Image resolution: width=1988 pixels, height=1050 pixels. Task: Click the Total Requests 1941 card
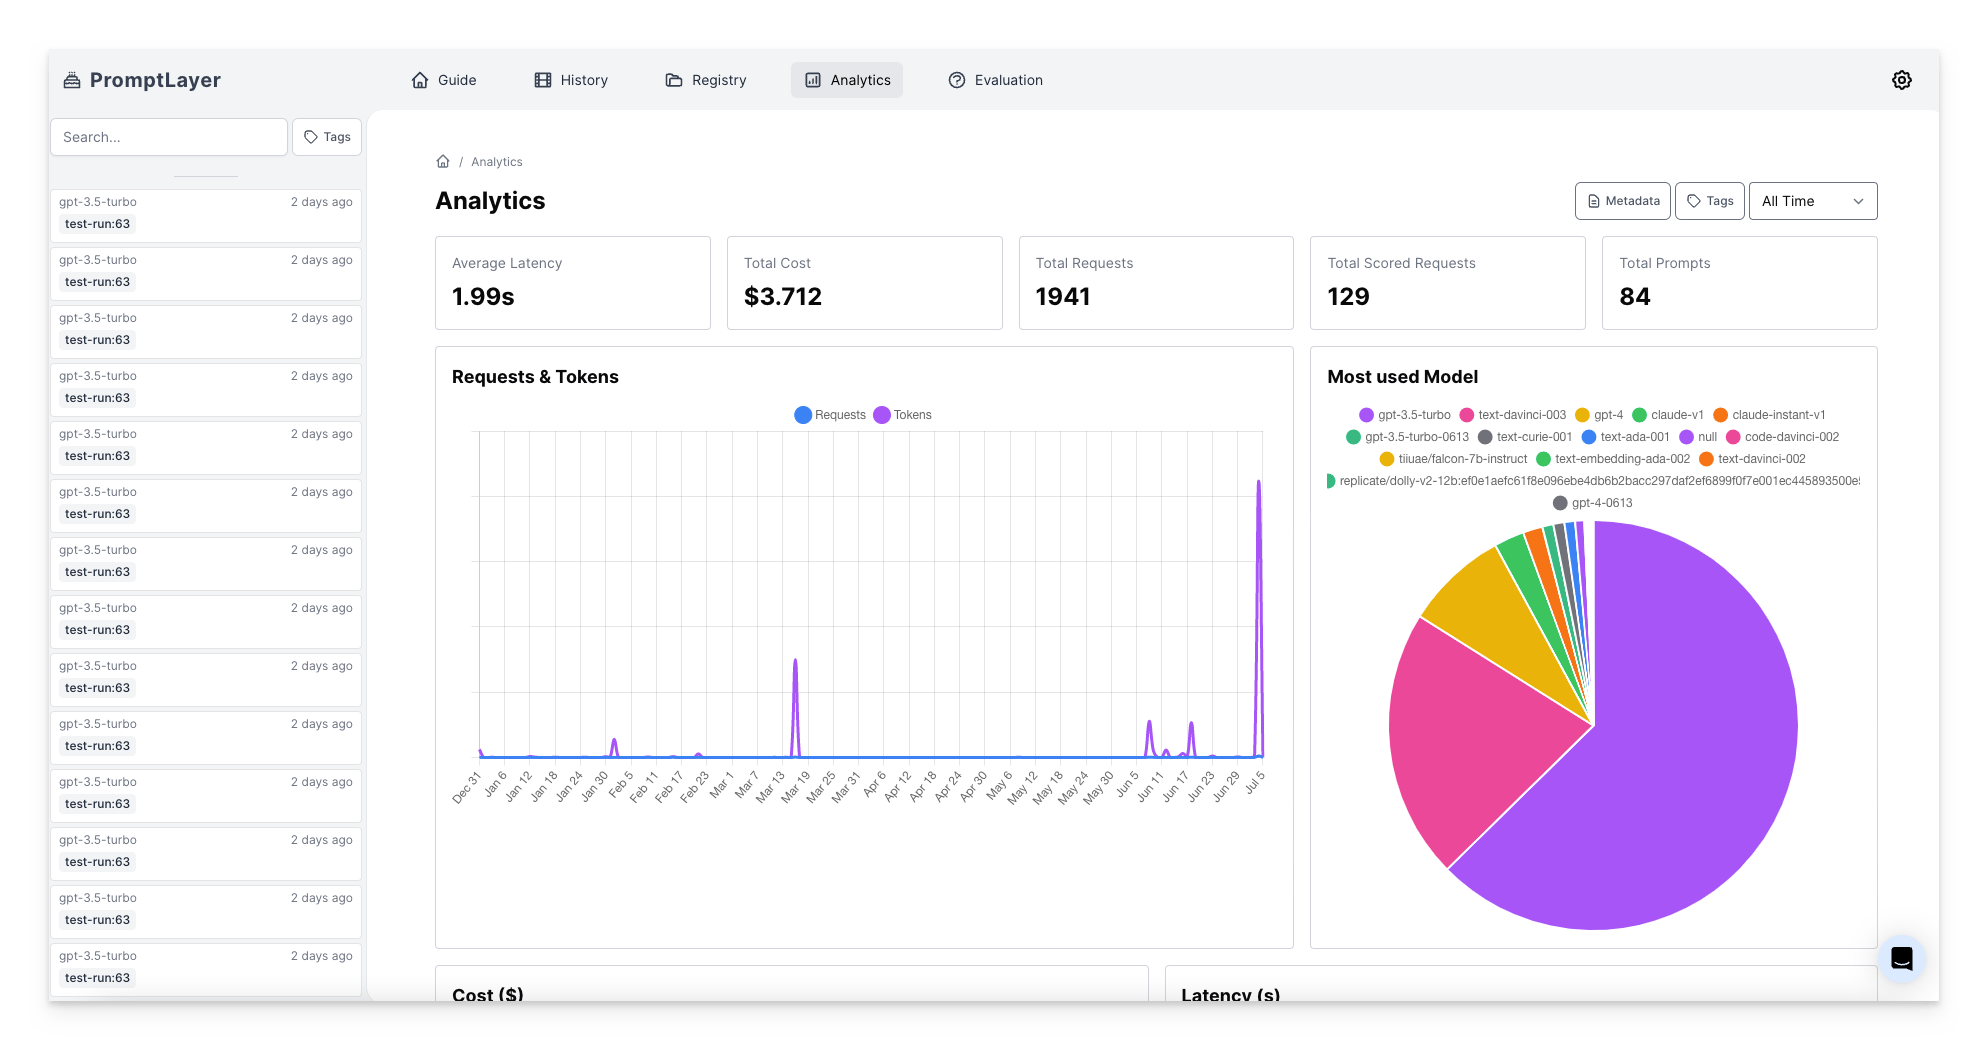click(1156, 283)
